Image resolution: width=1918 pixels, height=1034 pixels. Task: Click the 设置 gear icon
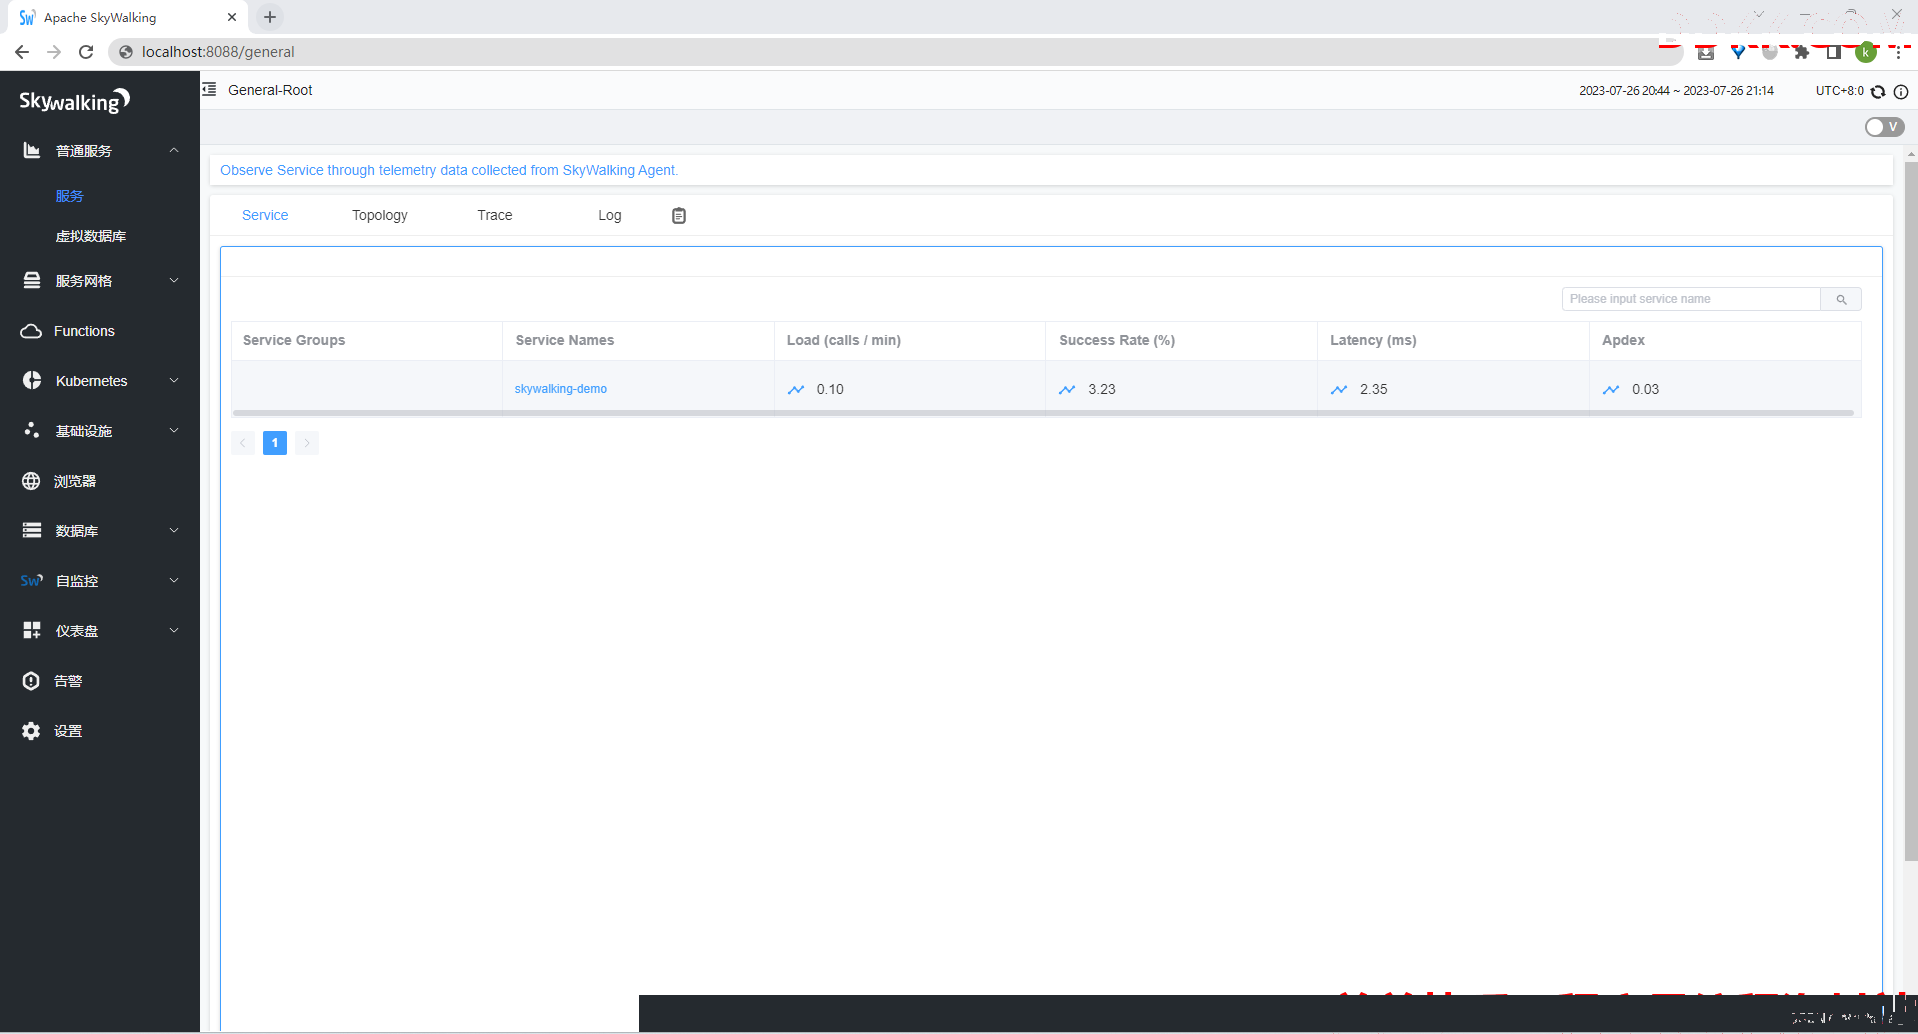(x=31, y=731)
